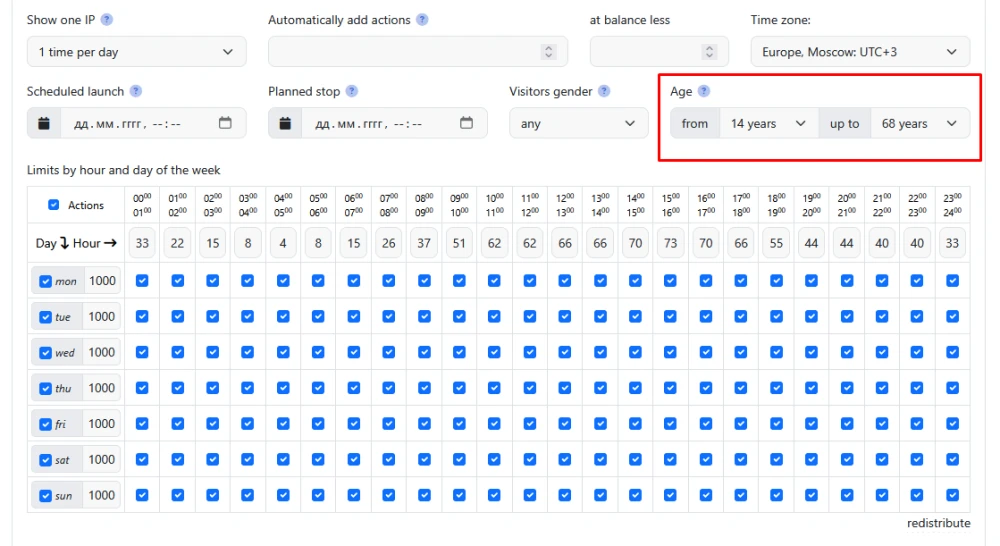Click the 'Limits by hour and day of the week' heading
Viewport: 1000px width, 546px height.
pos(124,170)
